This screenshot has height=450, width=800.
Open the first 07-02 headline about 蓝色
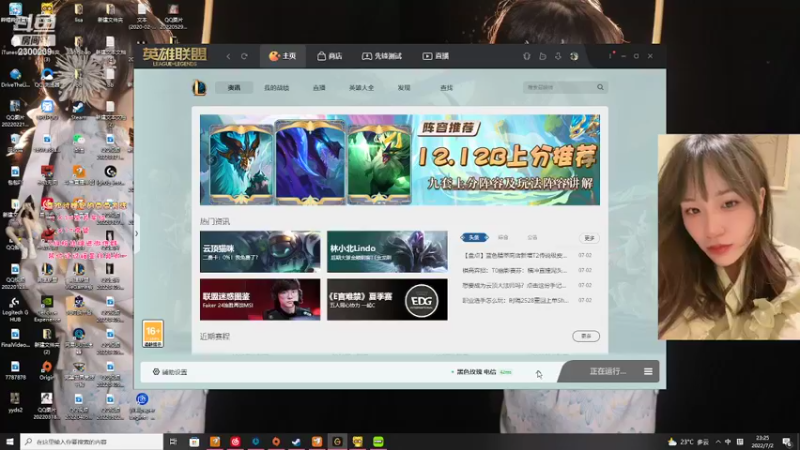(515, 255)
